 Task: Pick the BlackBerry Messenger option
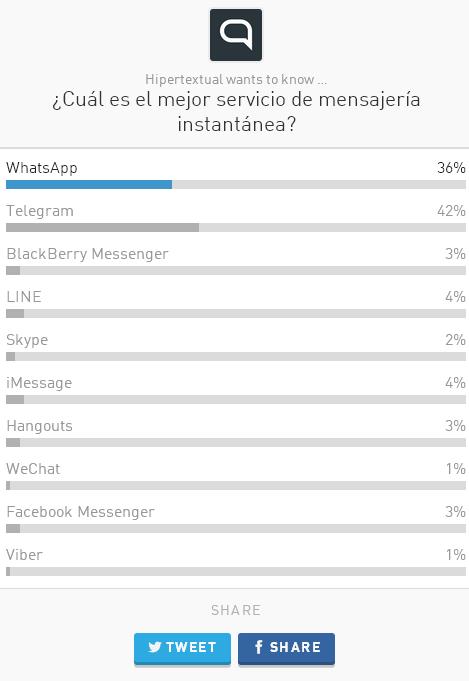click(x=236, y=261)
